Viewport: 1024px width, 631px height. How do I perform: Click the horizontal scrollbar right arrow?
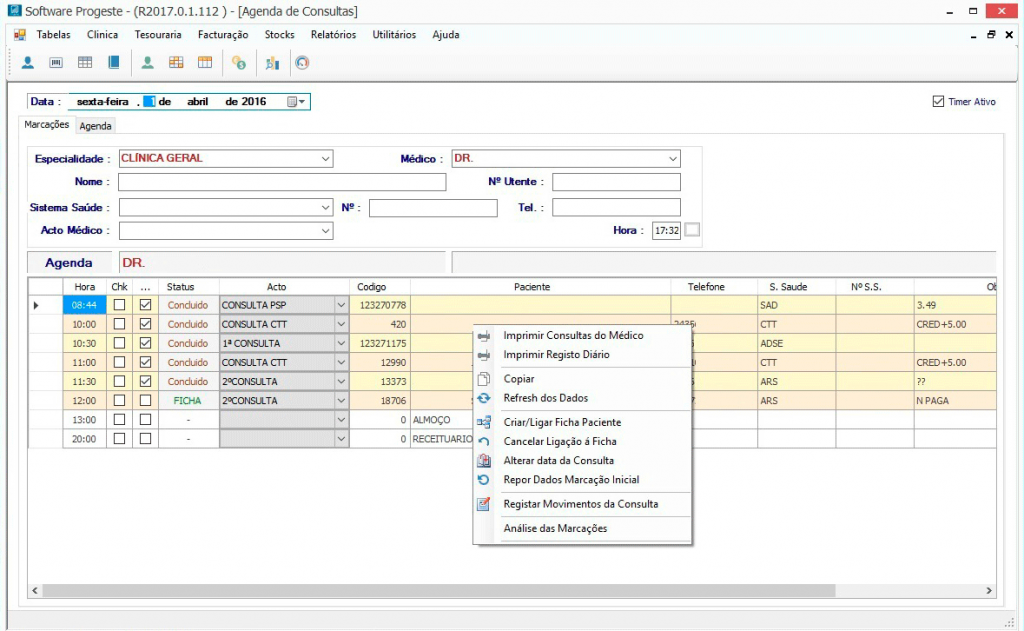[x=989, y=591]
